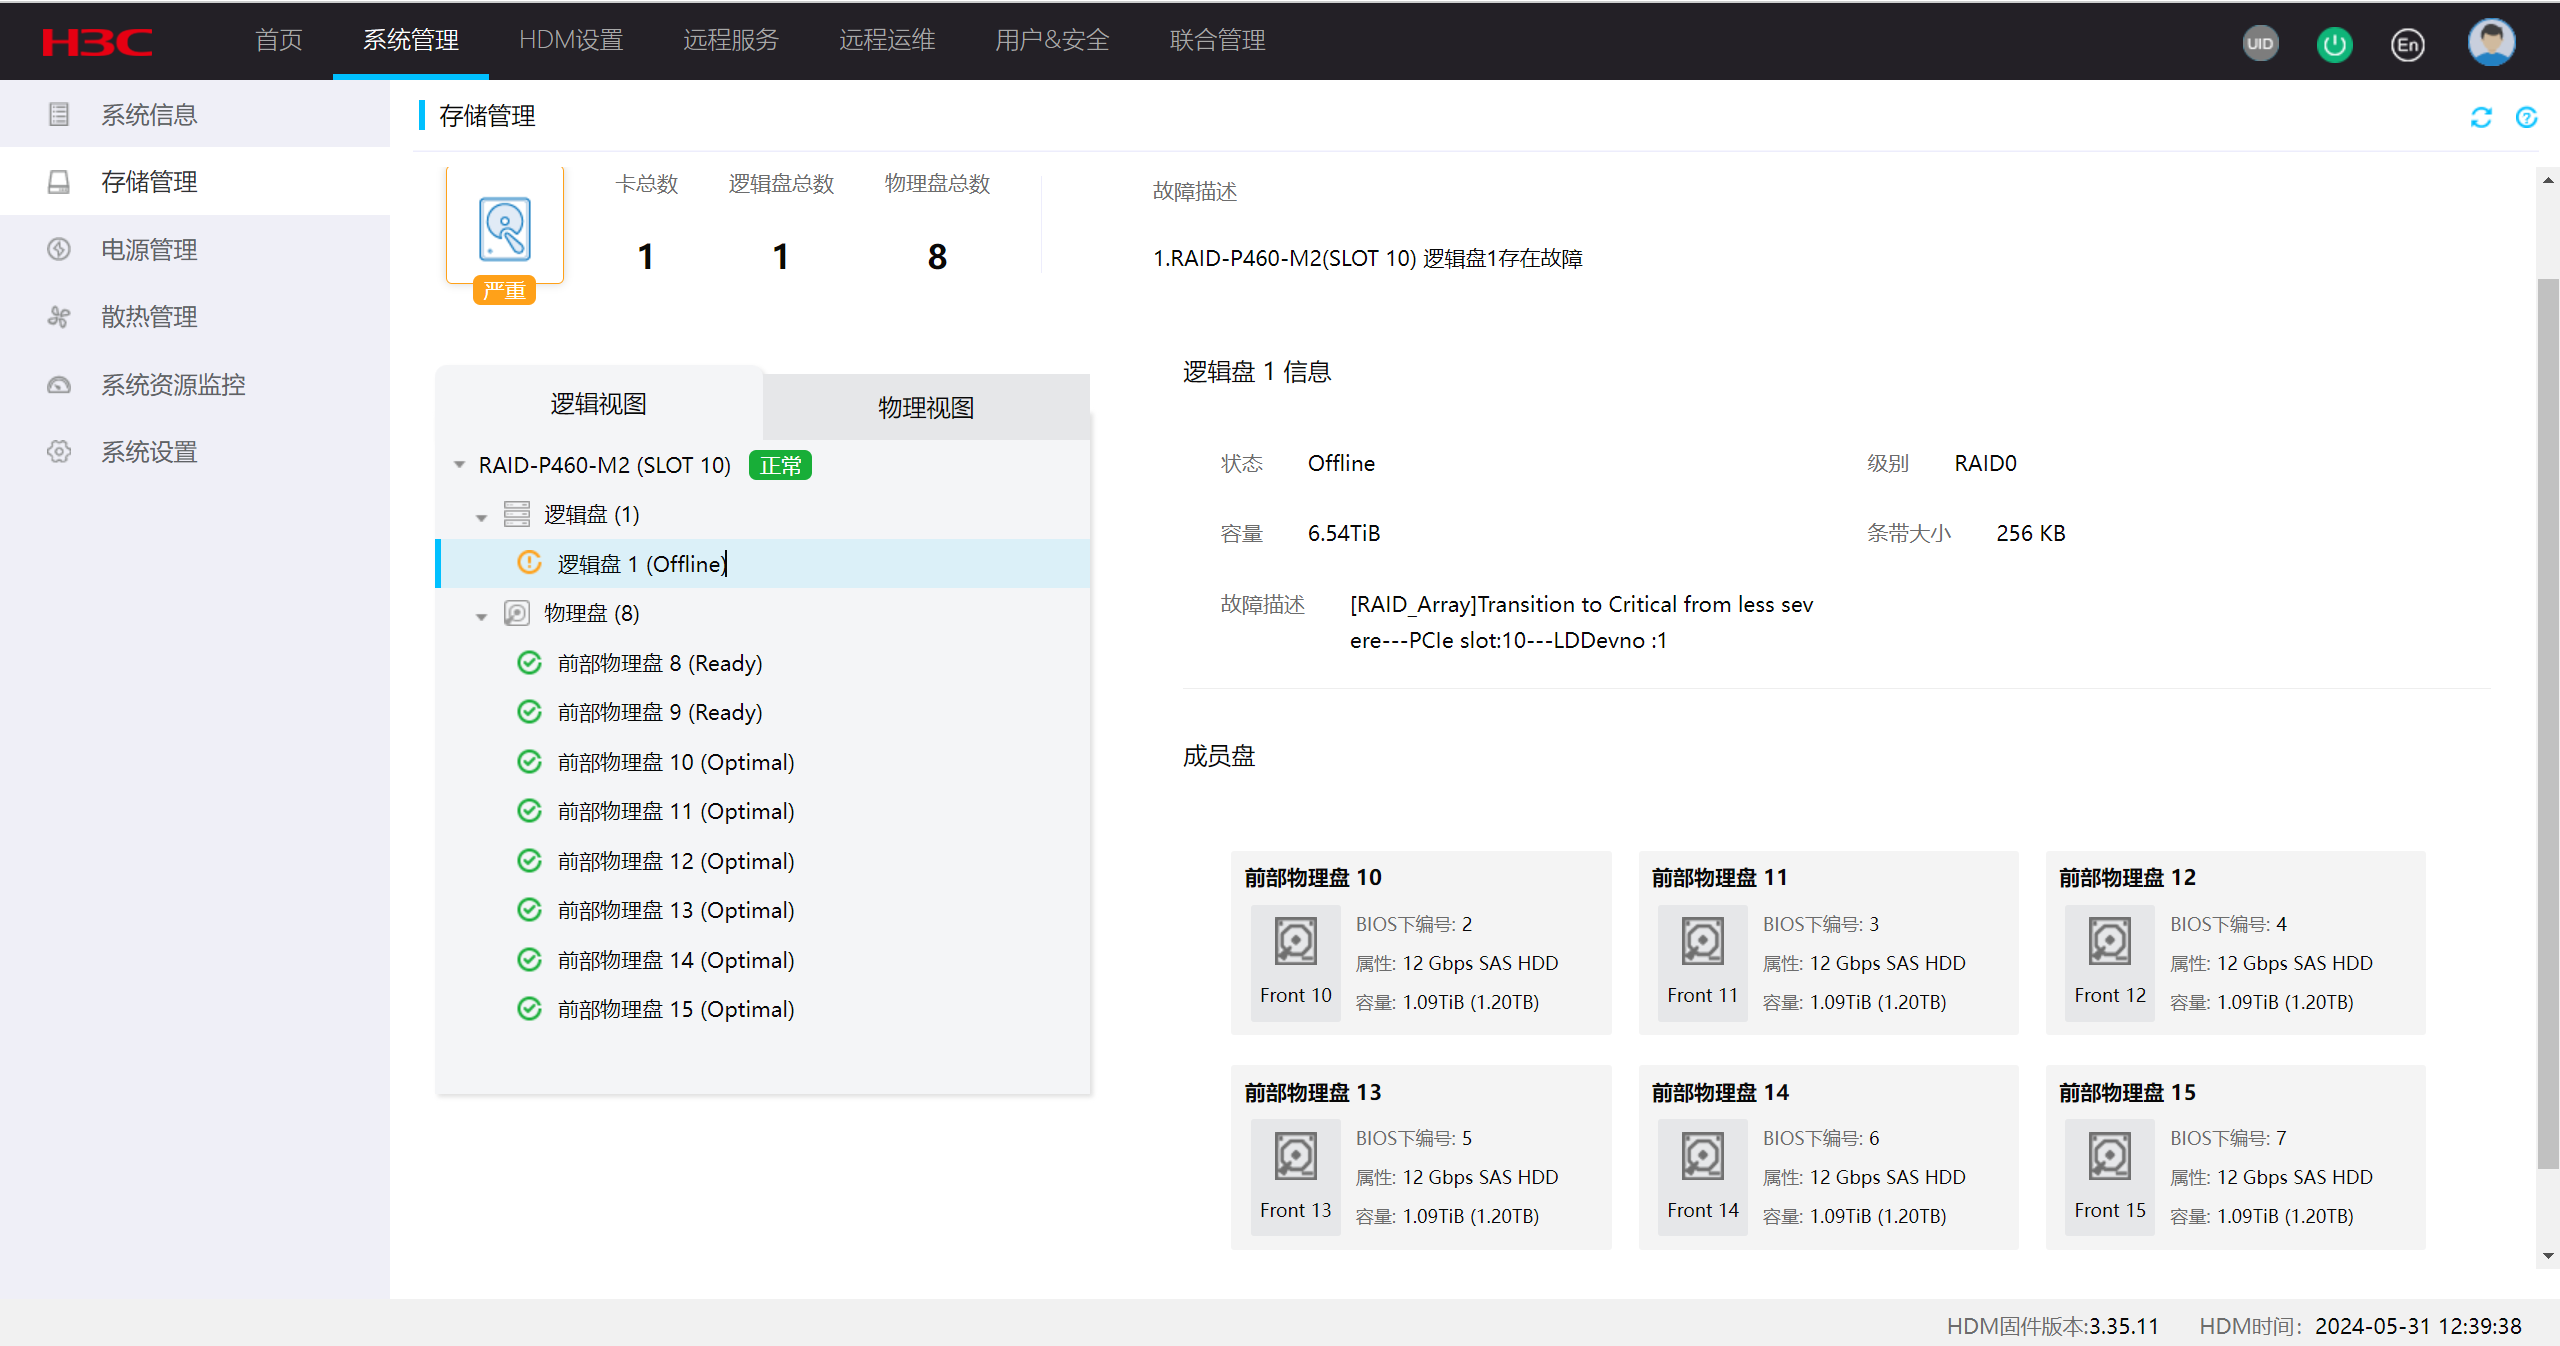Collapse the logical disk (1) group
Viewport: 2560px width, 1346px height.
(x=481, y=516)
